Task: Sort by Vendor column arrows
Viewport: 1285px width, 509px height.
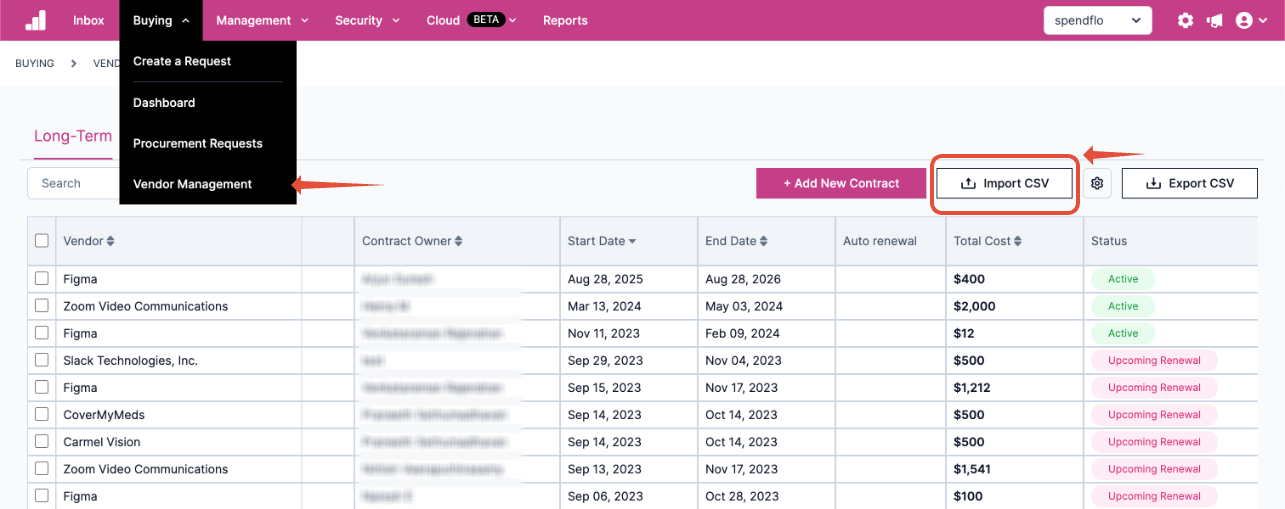Action: (110, 241)
